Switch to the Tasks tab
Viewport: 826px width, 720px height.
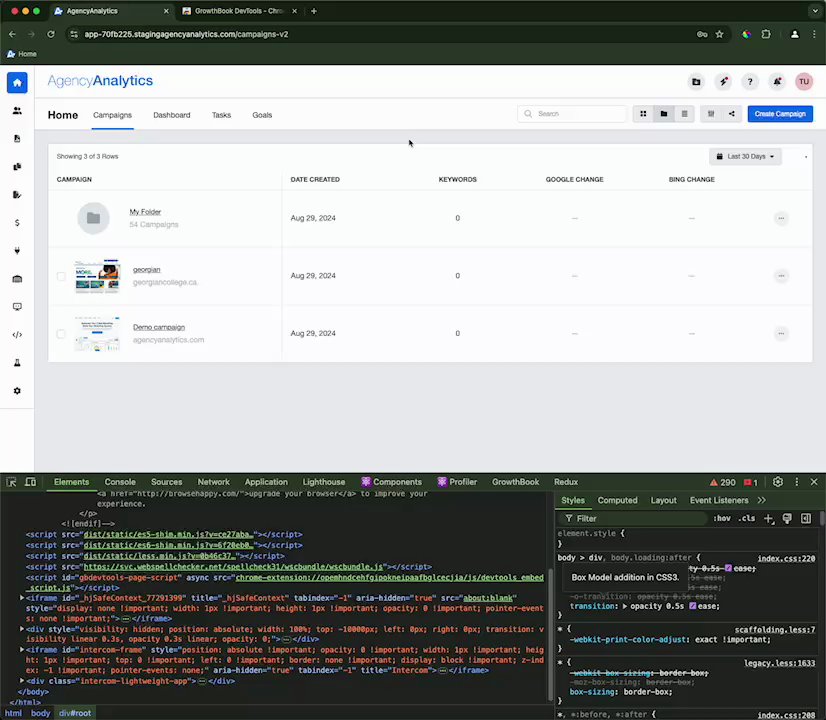(221, 115)
